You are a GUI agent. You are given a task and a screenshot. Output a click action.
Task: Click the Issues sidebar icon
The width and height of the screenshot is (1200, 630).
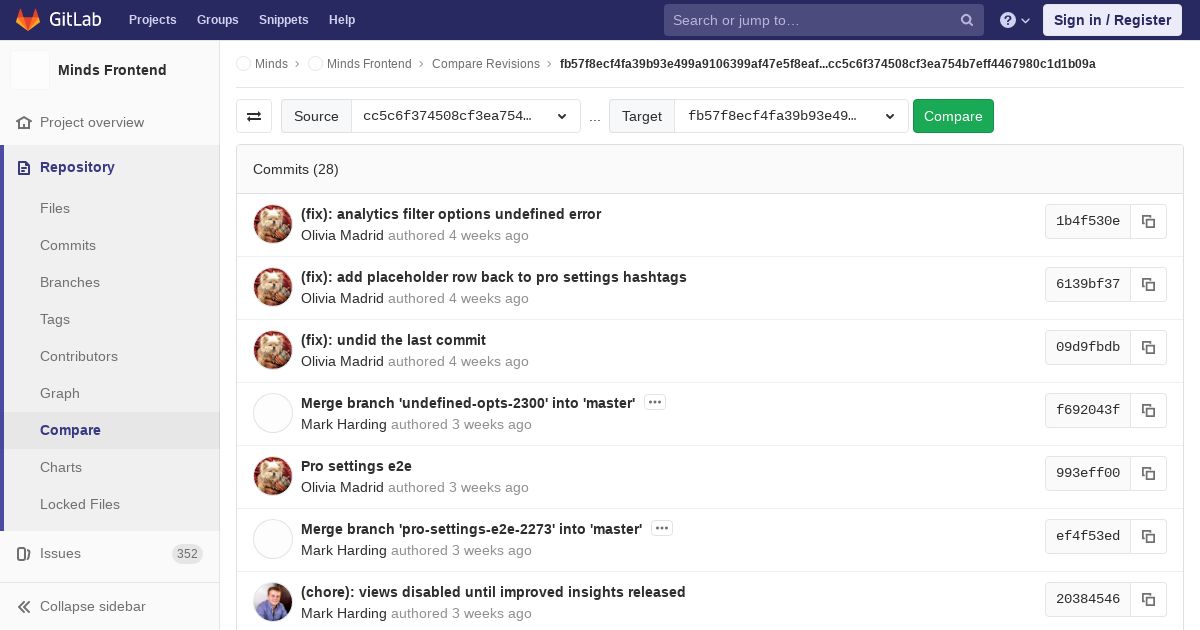tap(24, 553)
